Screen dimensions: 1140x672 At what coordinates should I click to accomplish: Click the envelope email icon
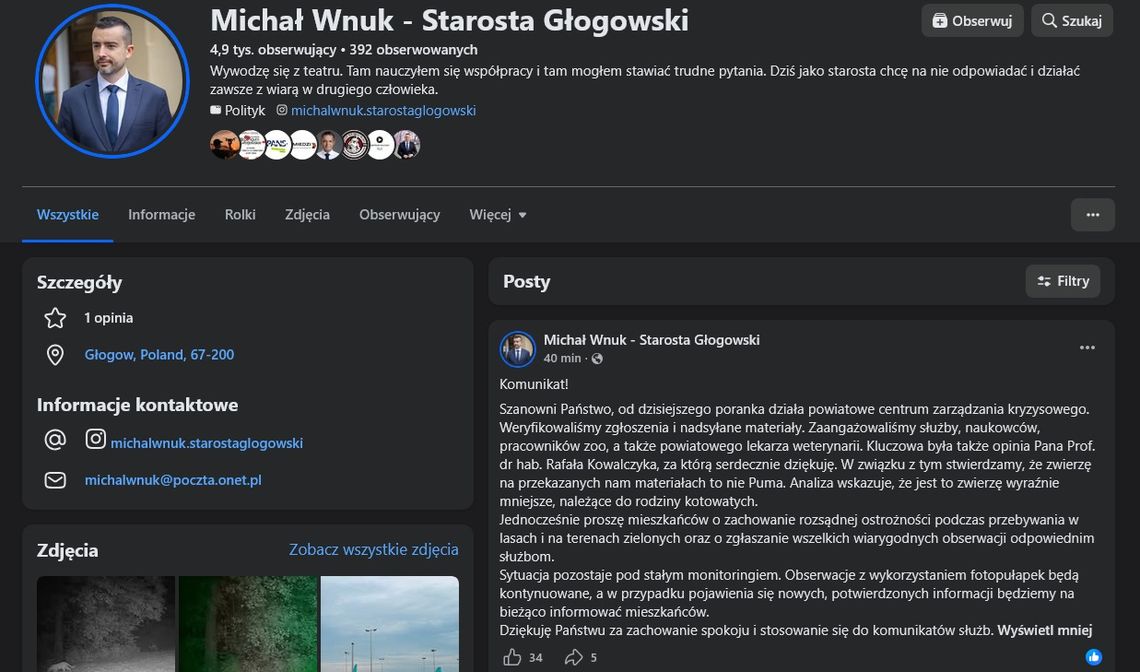[x=55, y=480]
